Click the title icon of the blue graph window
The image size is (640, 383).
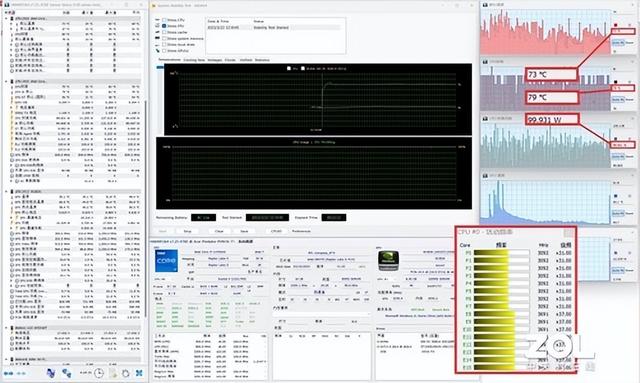pos(485,175)
